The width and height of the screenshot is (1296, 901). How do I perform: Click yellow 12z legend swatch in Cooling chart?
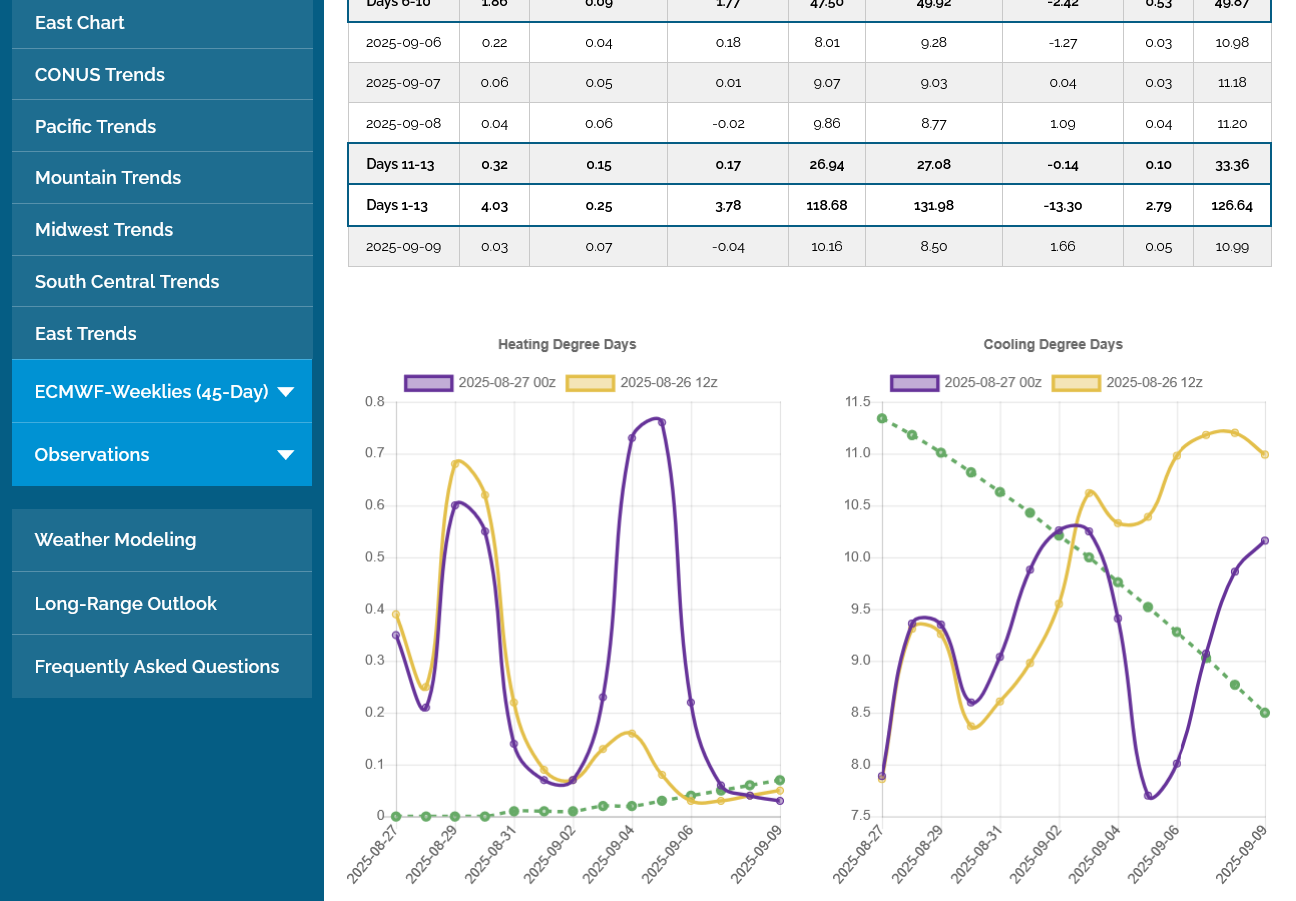(x=1076, y=383)
